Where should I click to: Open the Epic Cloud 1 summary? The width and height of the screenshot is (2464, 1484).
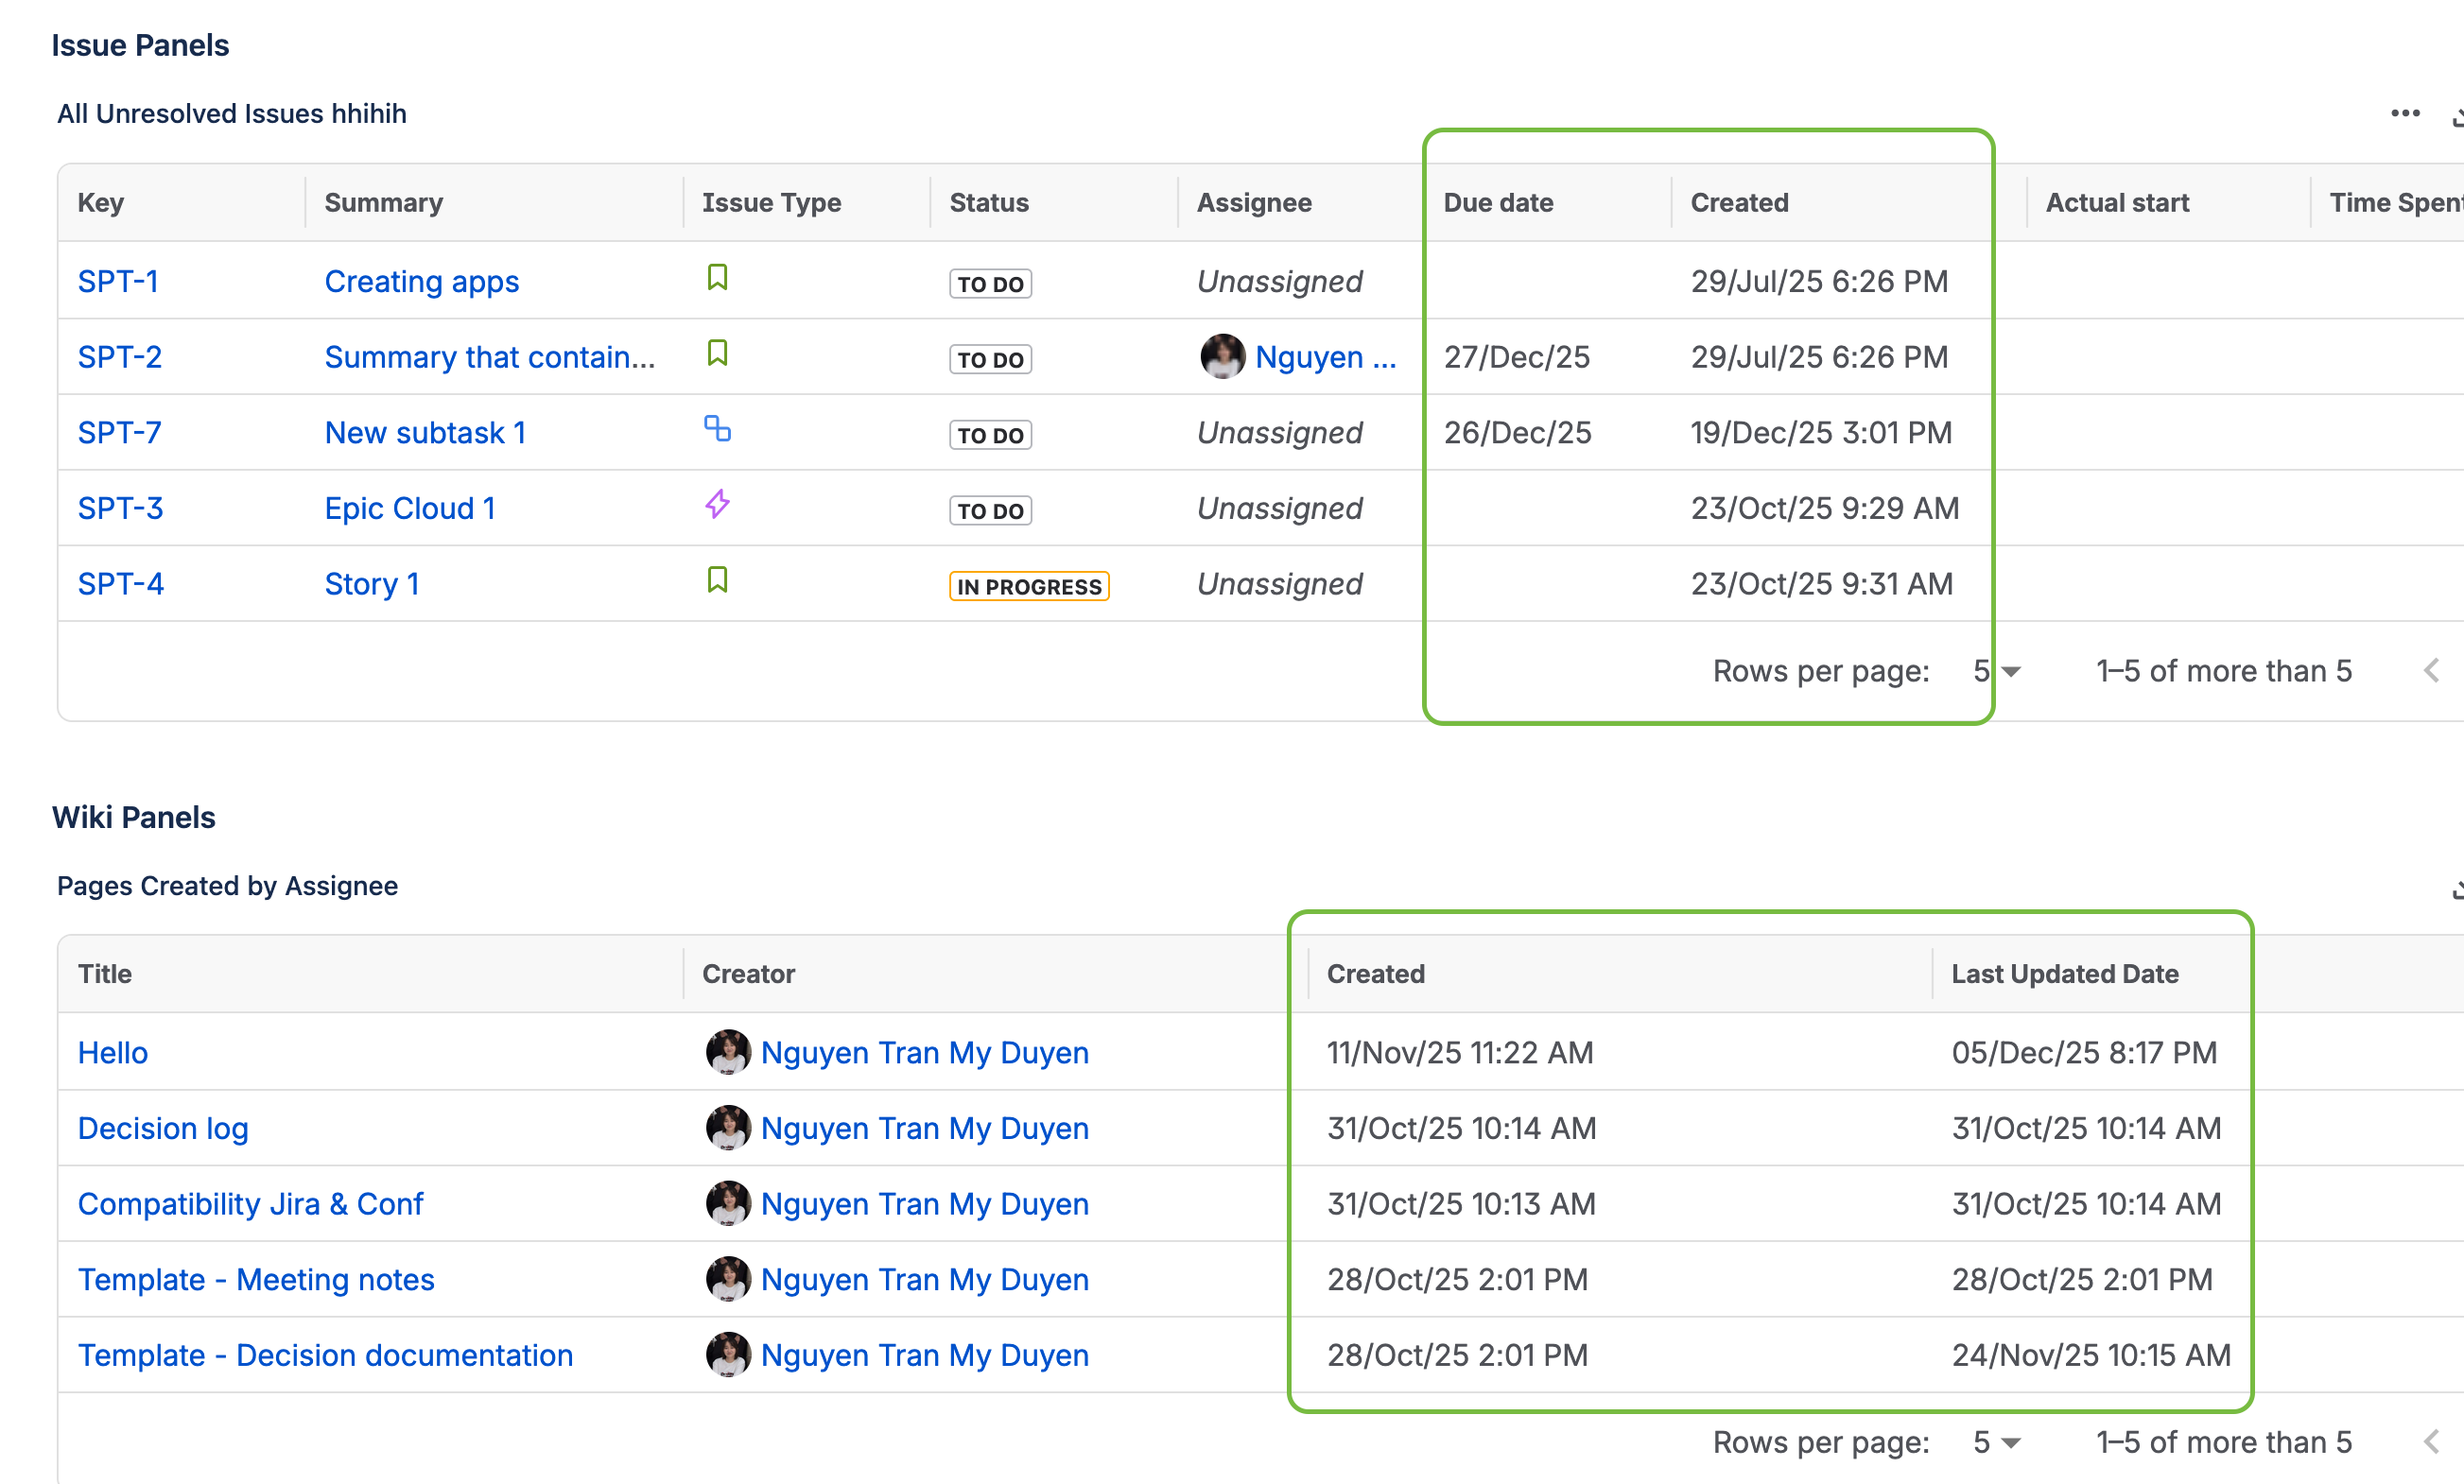point(410,508)
